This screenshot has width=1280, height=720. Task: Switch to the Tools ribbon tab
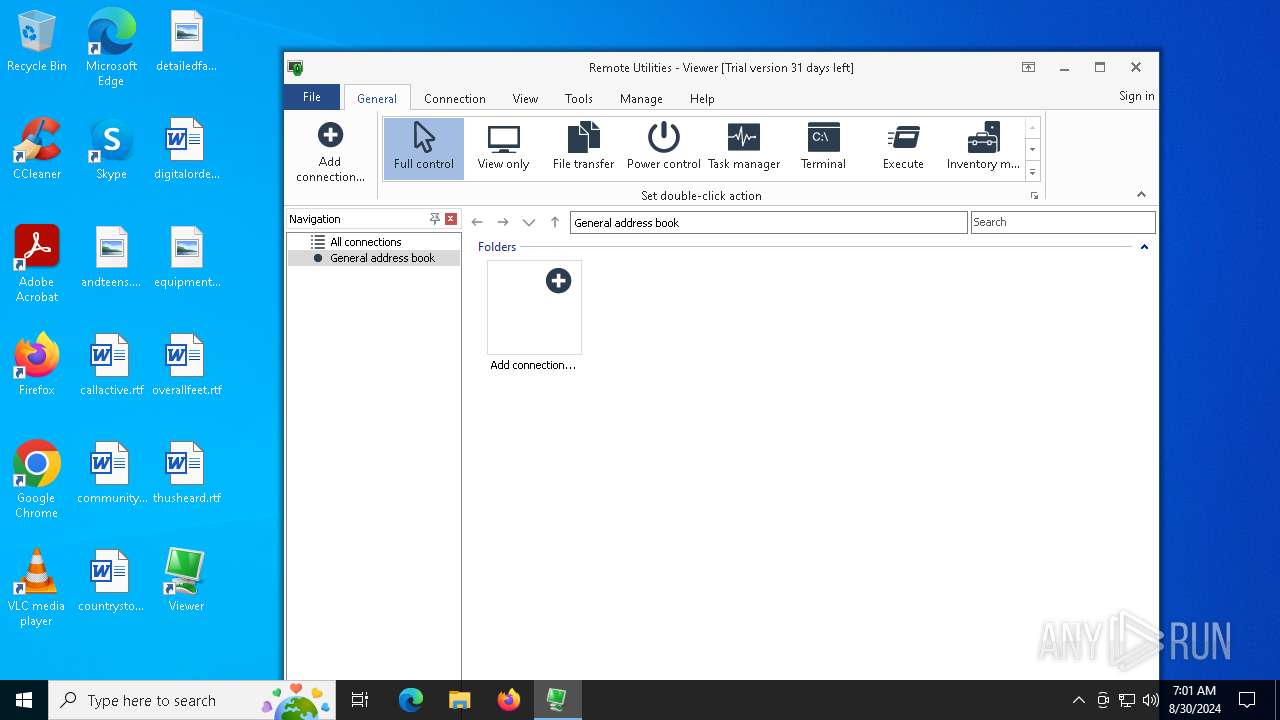coord(579,98)
